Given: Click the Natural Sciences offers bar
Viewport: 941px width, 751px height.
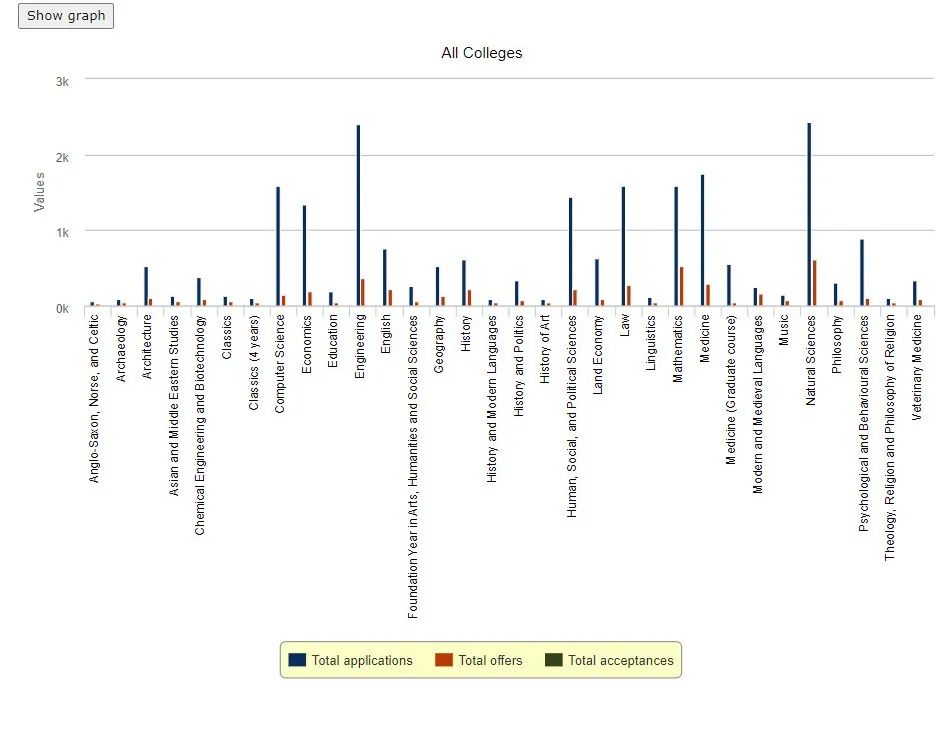Looking at the screenshot, I should coord(814,283).
